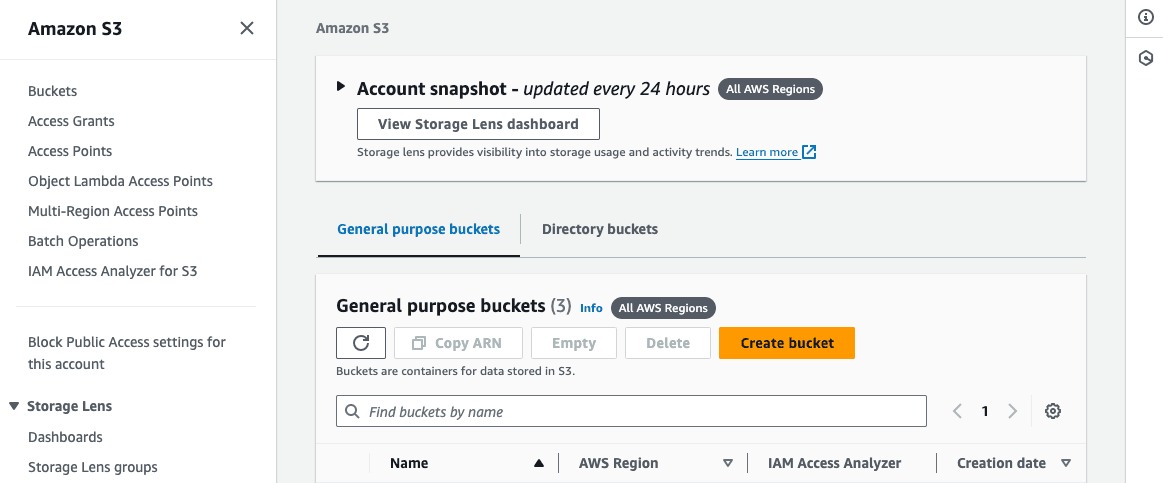Screen dimensions: 1163x483
Task: Open Batch Operations in the sidebar
Action: coord(83,241)
